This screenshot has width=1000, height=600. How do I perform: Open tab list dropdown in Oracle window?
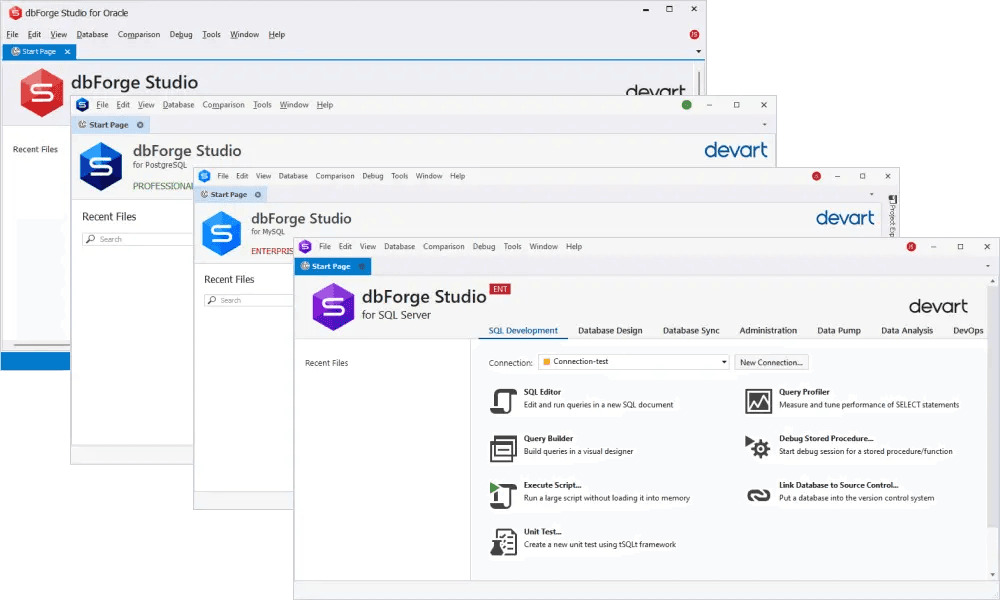pyautogui.click(x=698, y=51)
